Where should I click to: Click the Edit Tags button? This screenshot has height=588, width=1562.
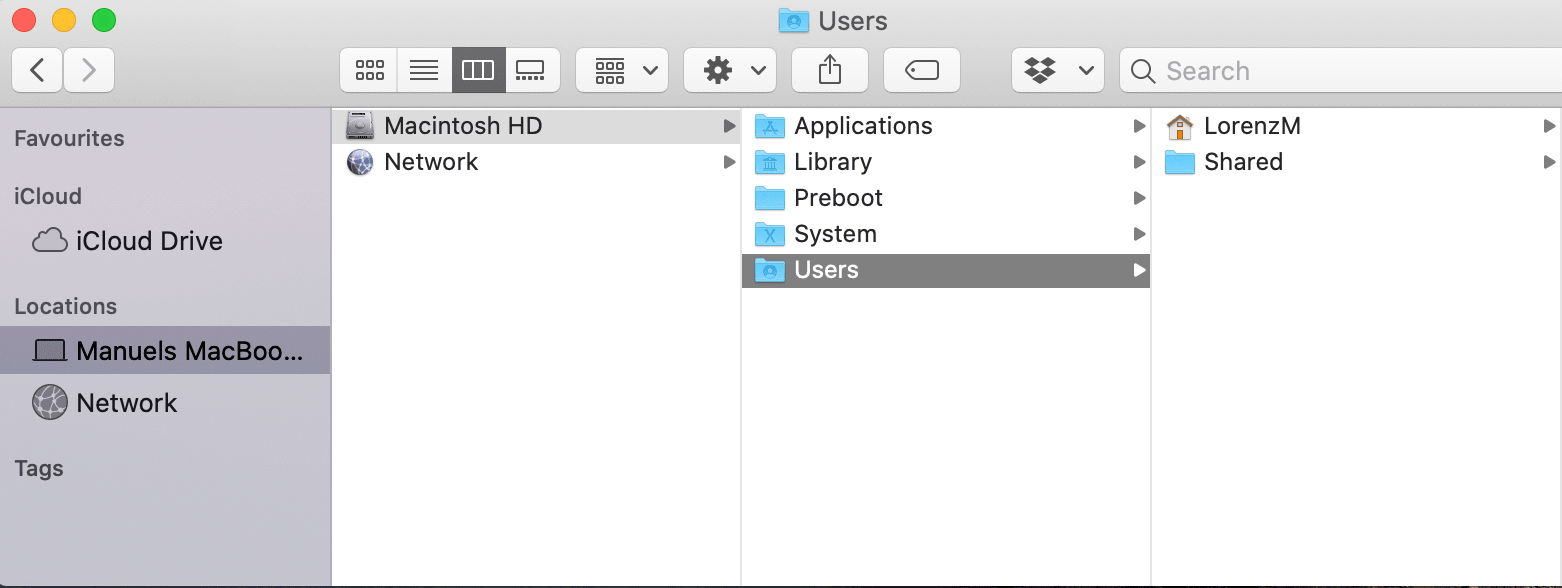921,70
